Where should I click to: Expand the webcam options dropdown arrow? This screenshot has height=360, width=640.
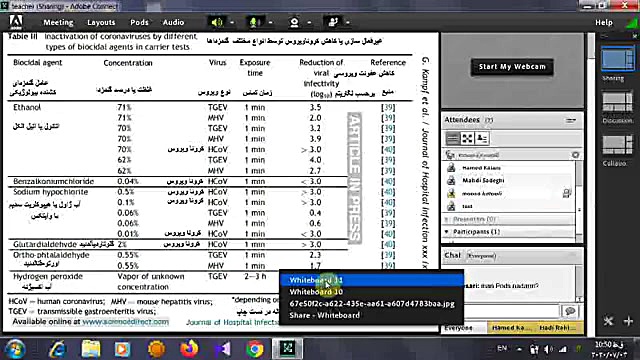(309, 22)
